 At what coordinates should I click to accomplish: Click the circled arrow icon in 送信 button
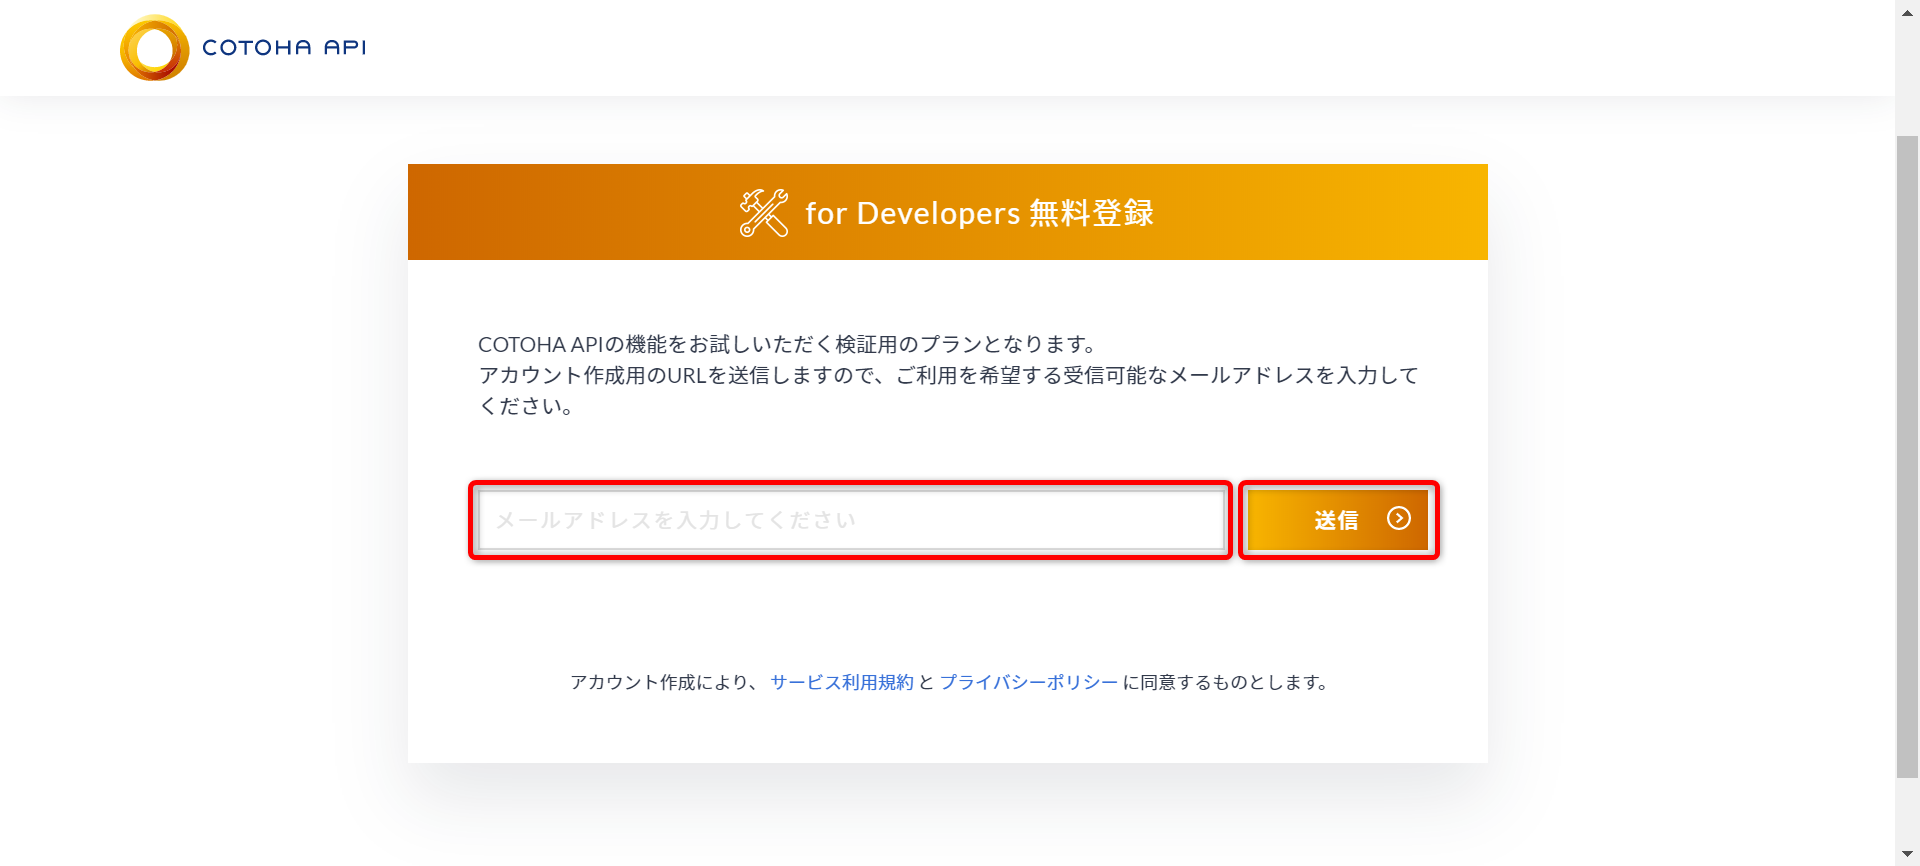pos(1398,518)
